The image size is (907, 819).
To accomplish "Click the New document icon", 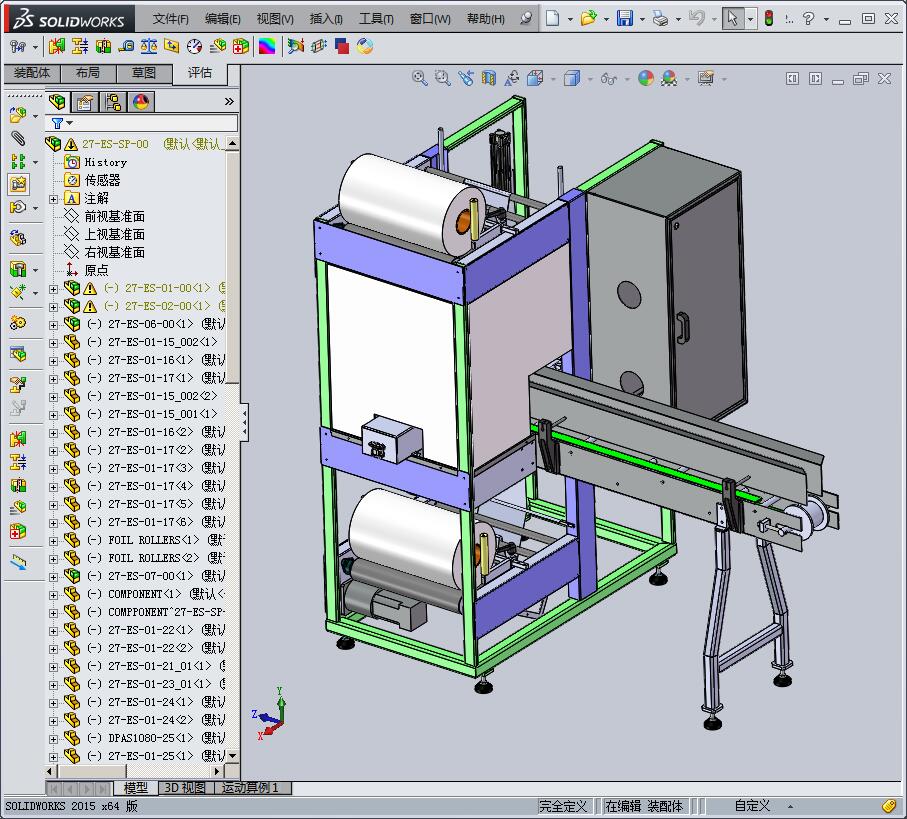I will (553, 19).
